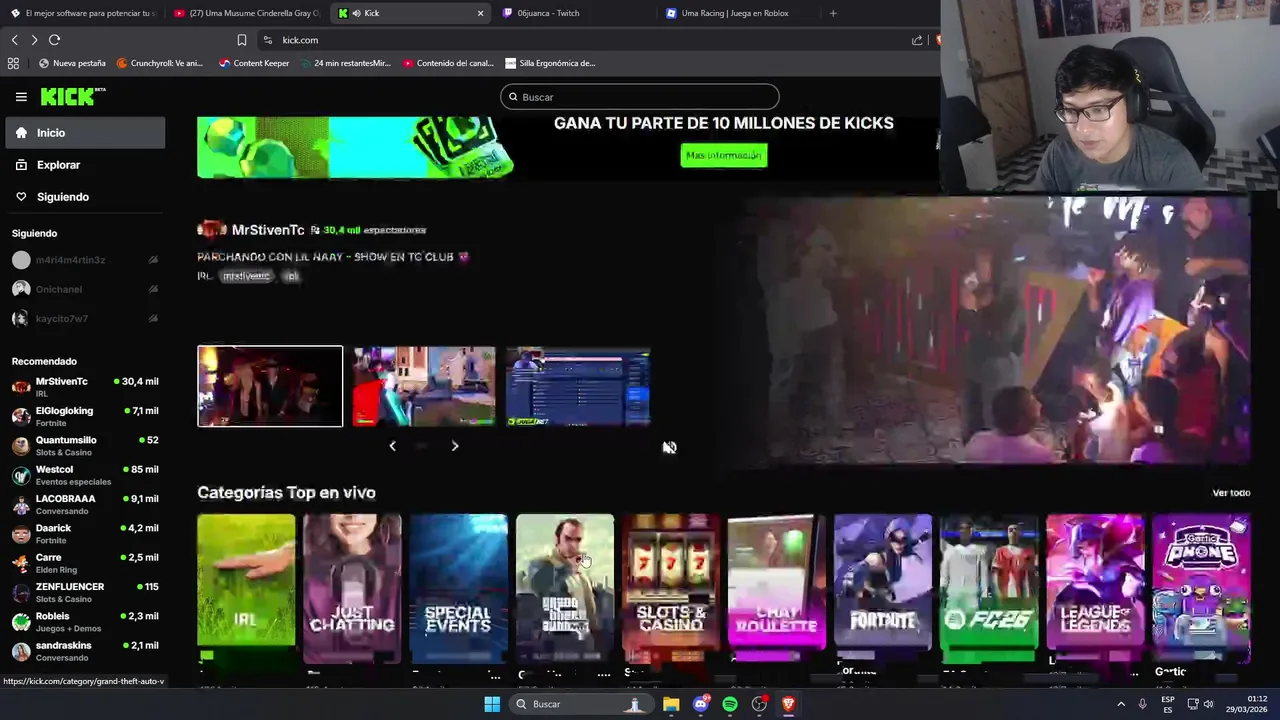Open Nueva pestaña bookmark
Screen dimensions: 1280x720
72,63
